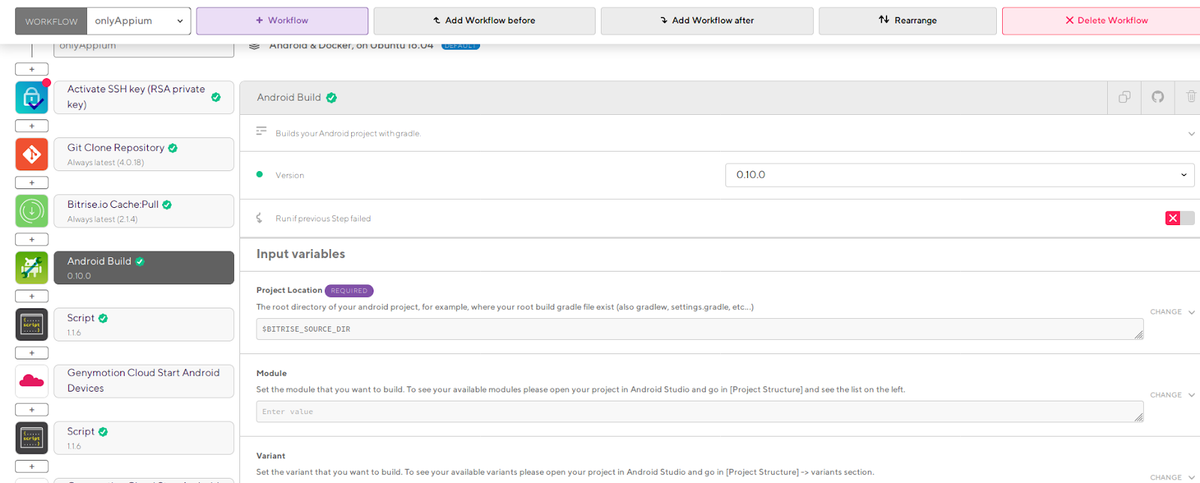Toggle Run if previous Step failed switch
Viewport: 1200px width, 483px height.
[x=1180, y=218]
